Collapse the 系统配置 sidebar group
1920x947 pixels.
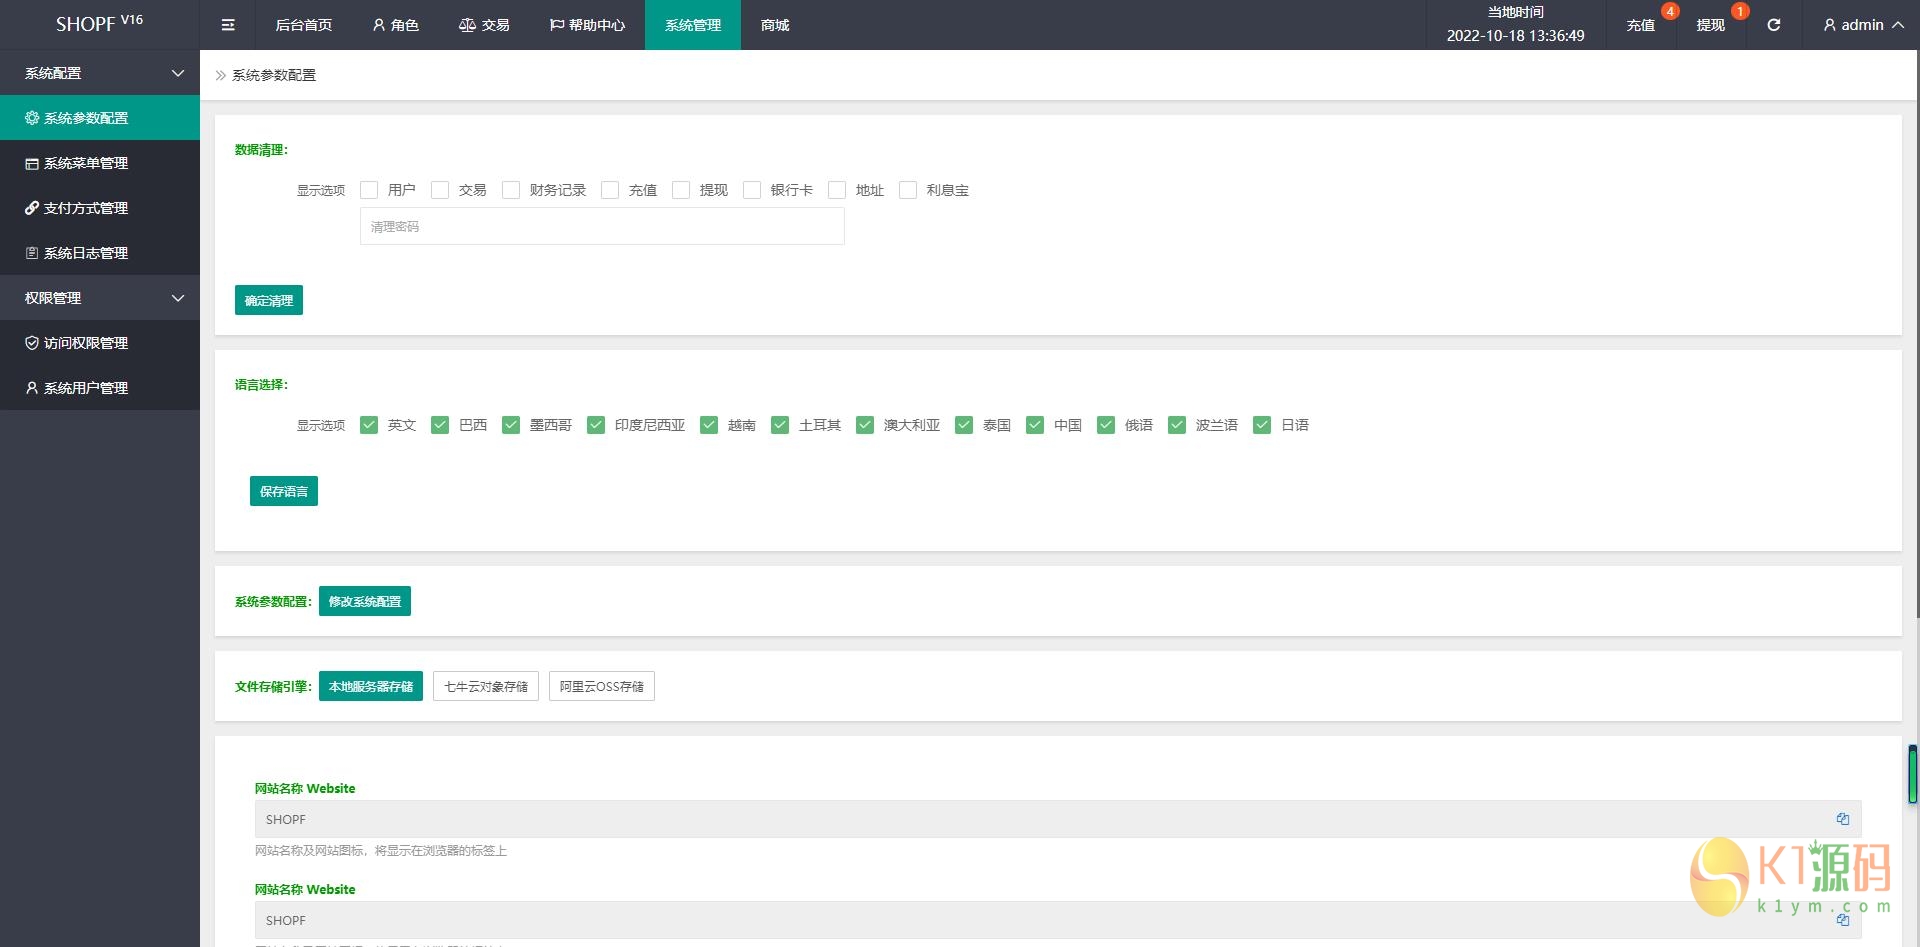pyautogui.click(x=100, y=73)
